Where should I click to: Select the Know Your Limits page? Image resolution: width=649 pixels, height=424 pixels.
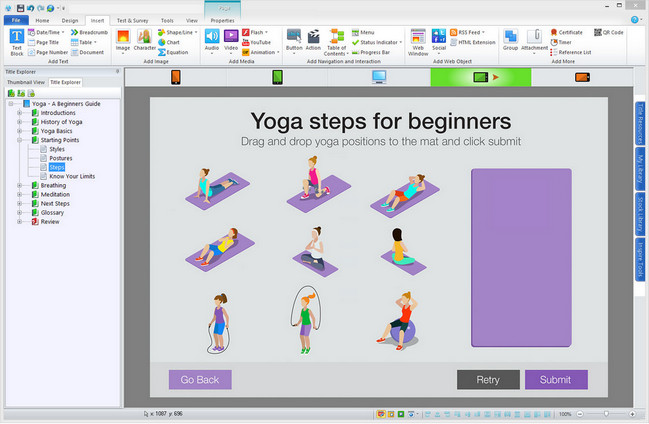coord(70,176)
